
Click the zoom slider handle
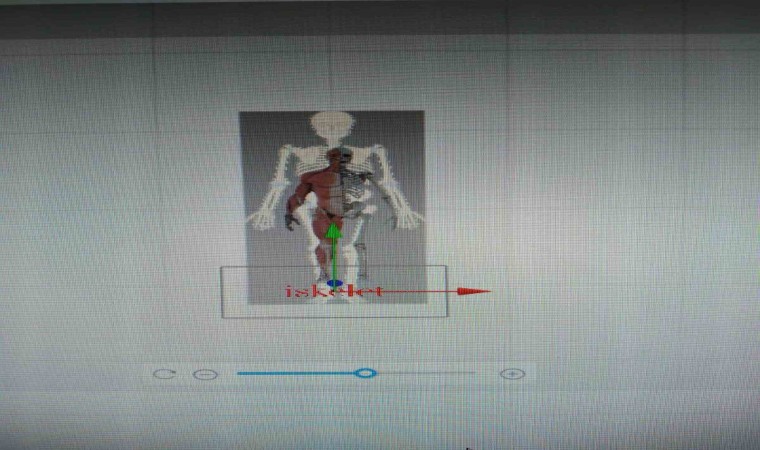pos(366,373)
